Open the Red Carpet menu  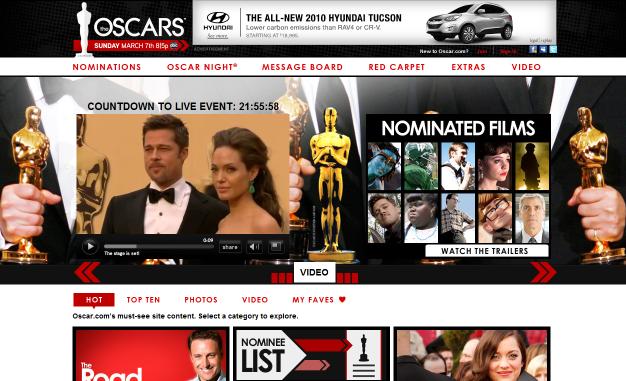(396, 67)
